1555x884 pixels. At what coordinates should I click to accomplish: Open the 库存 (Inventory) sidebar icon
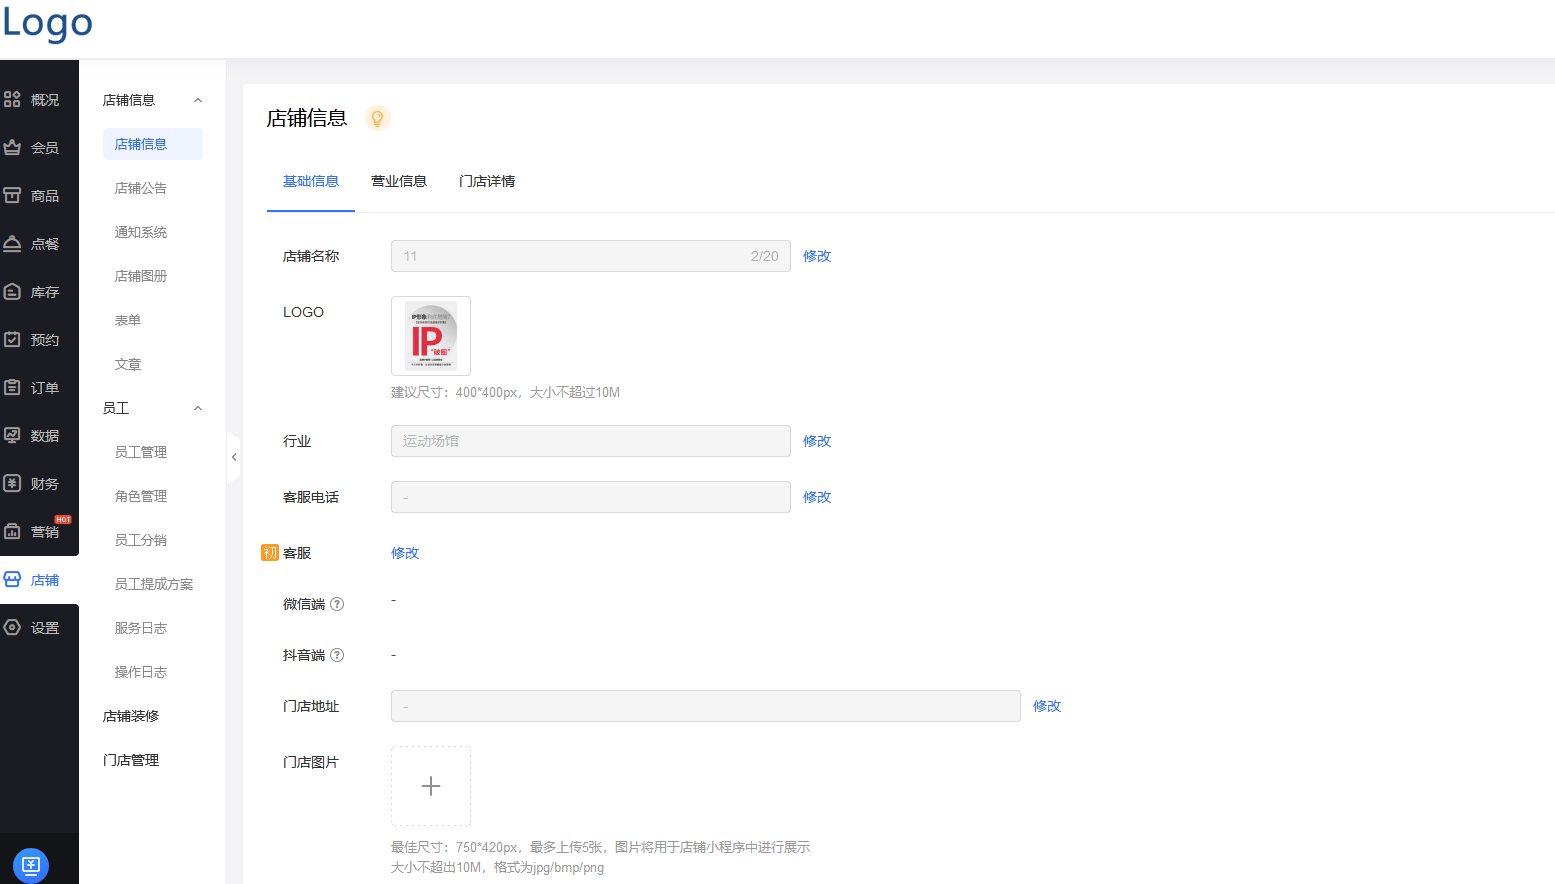pyautogui.click(x=39, y=291)
